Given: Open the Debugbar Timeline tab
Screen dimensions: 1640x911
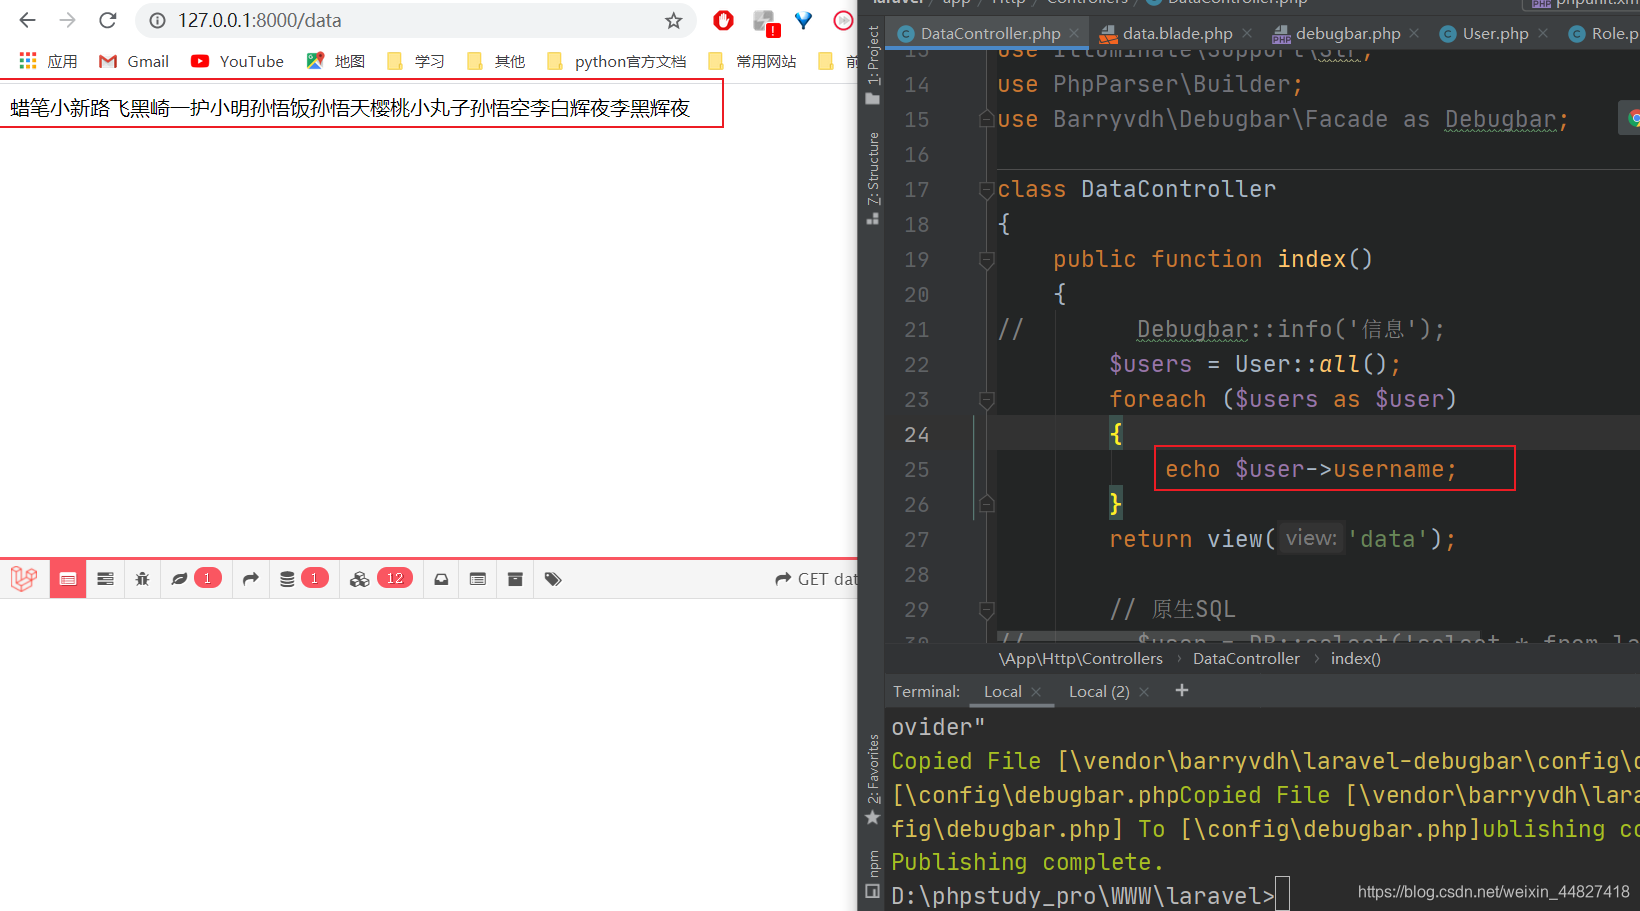Looking at the screenshot, I should tap(105, 579).
